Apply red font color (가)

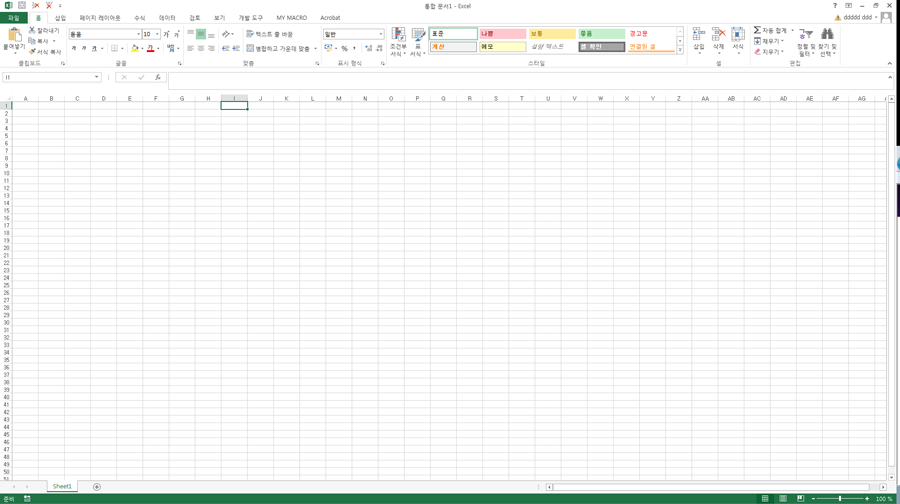[x=150, y=49]
